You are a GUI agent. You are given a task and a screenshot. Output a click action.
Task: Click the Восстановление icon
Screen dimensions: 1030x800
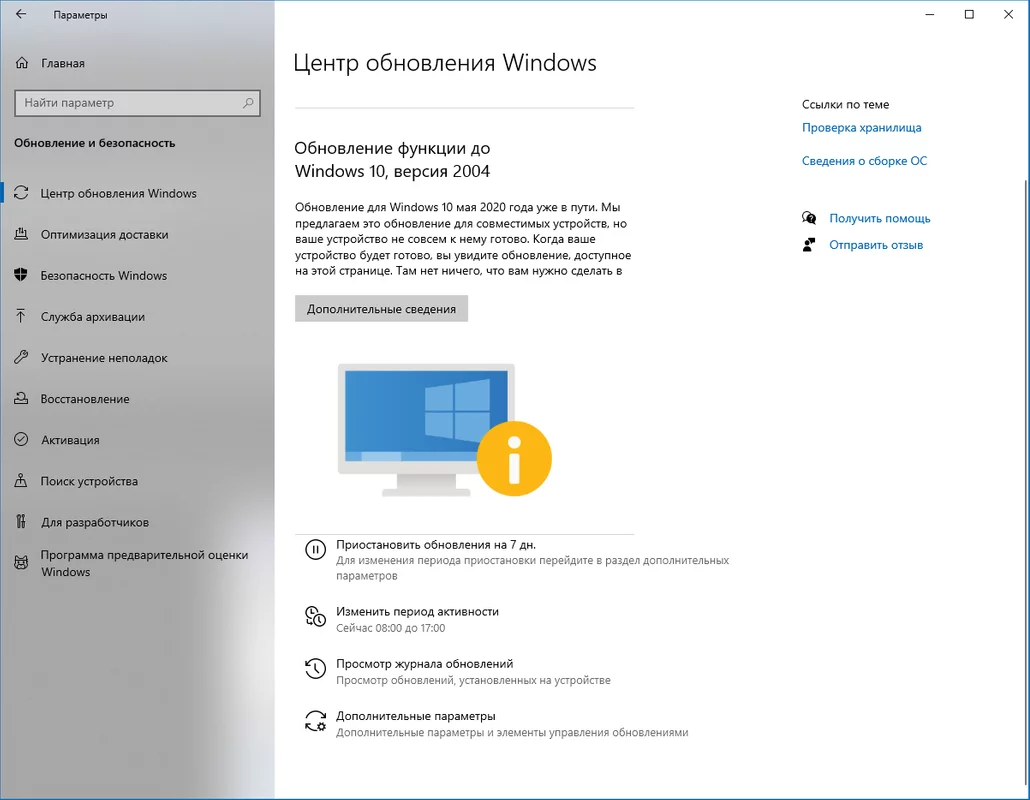coord(21,399)
